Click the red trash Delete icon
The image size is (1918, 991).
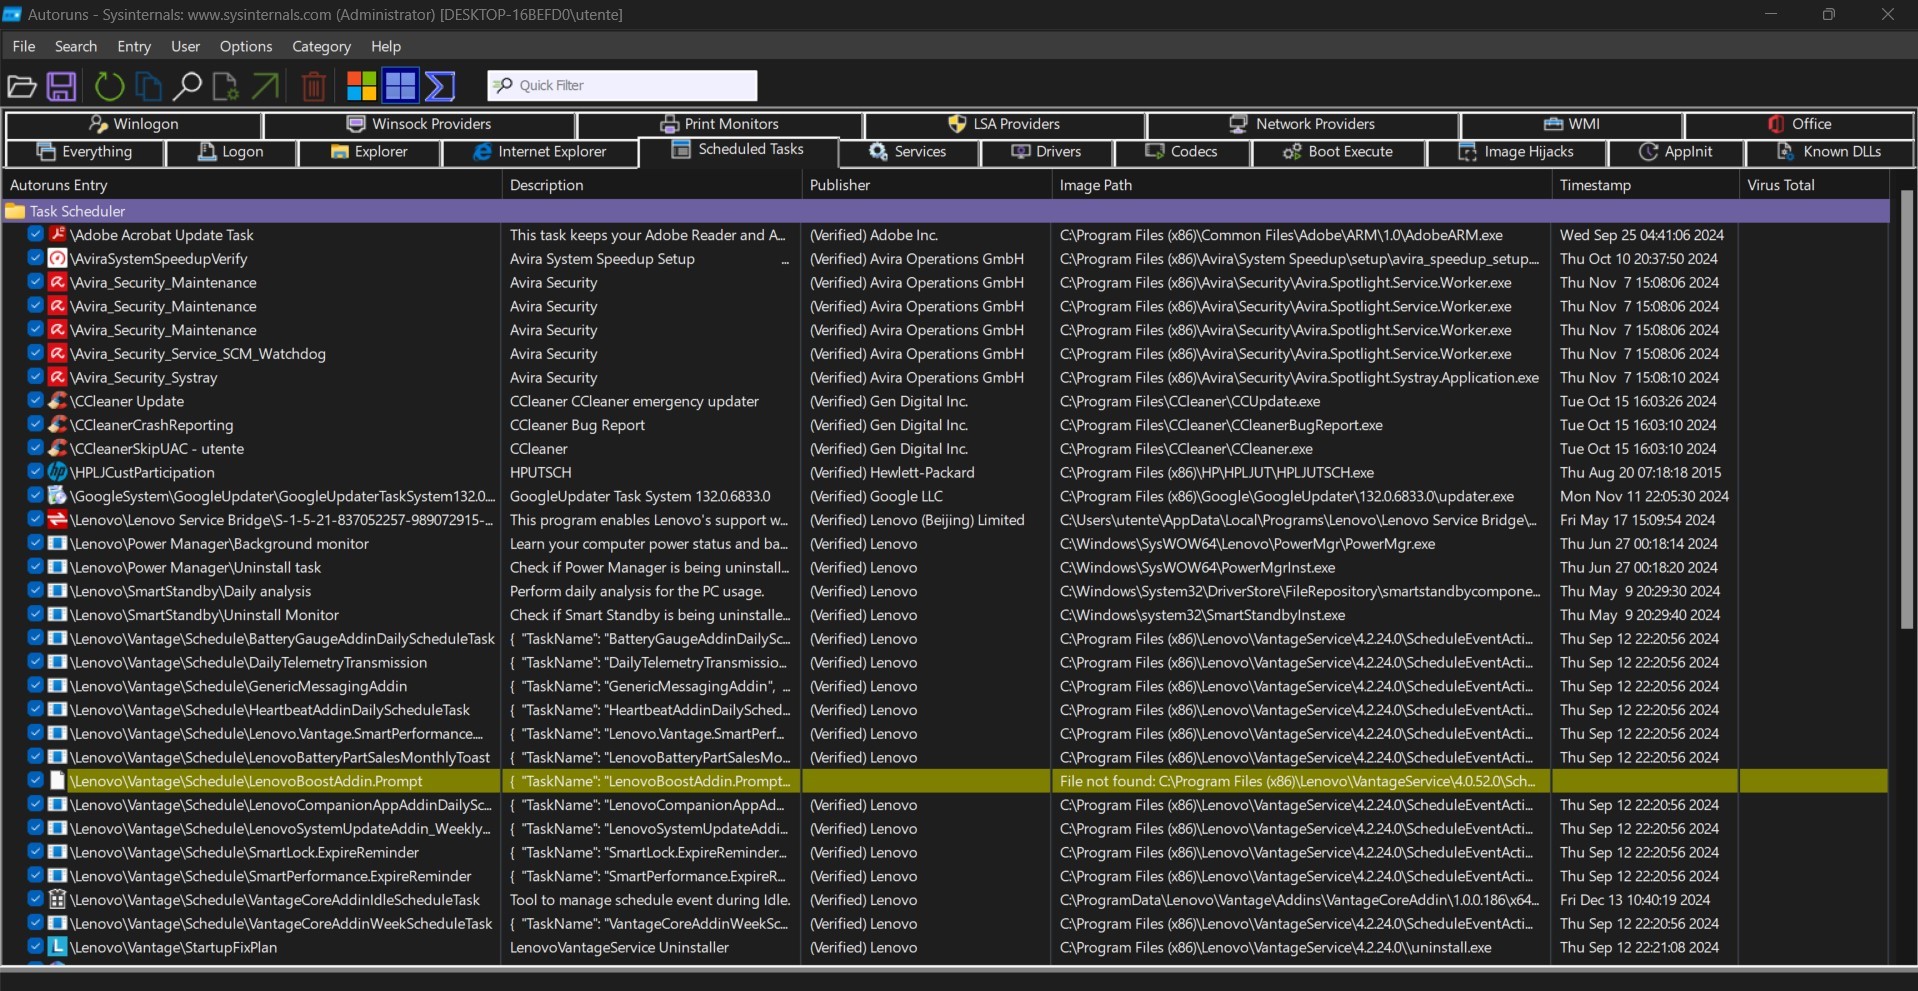coord(313,86)
